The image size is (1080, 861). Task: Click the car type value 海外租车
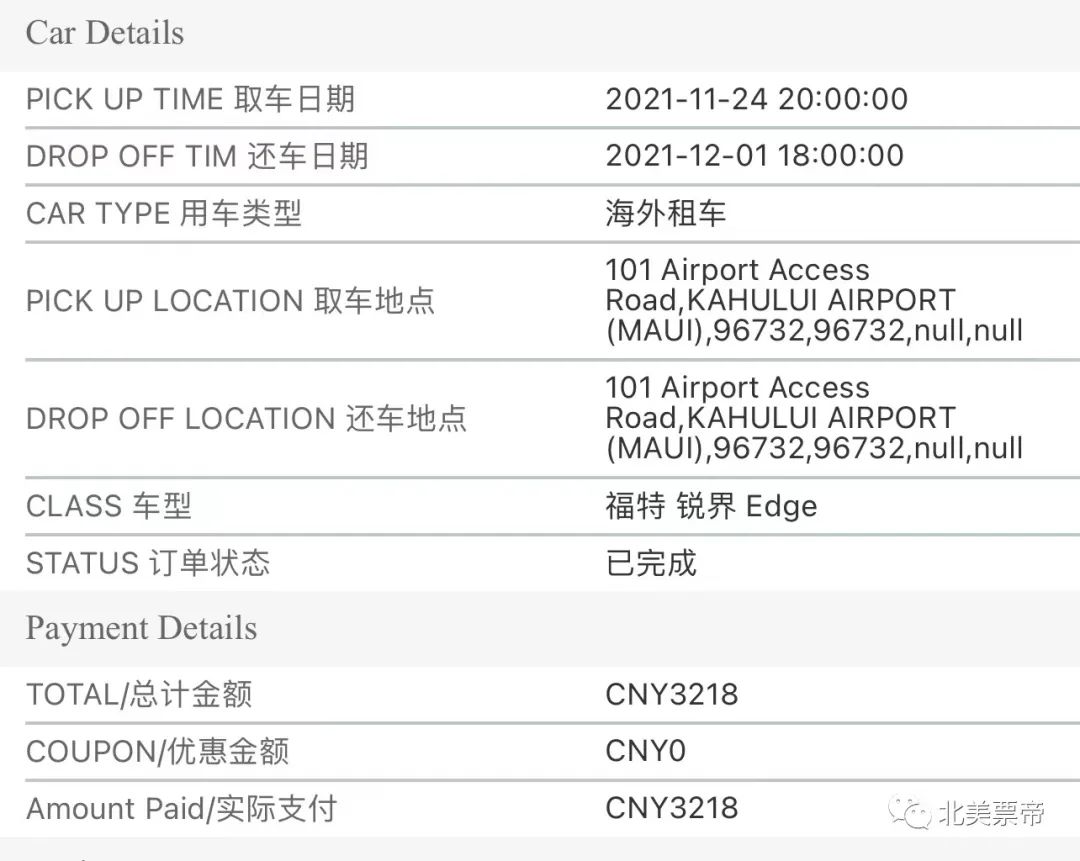tap(665, 213)
